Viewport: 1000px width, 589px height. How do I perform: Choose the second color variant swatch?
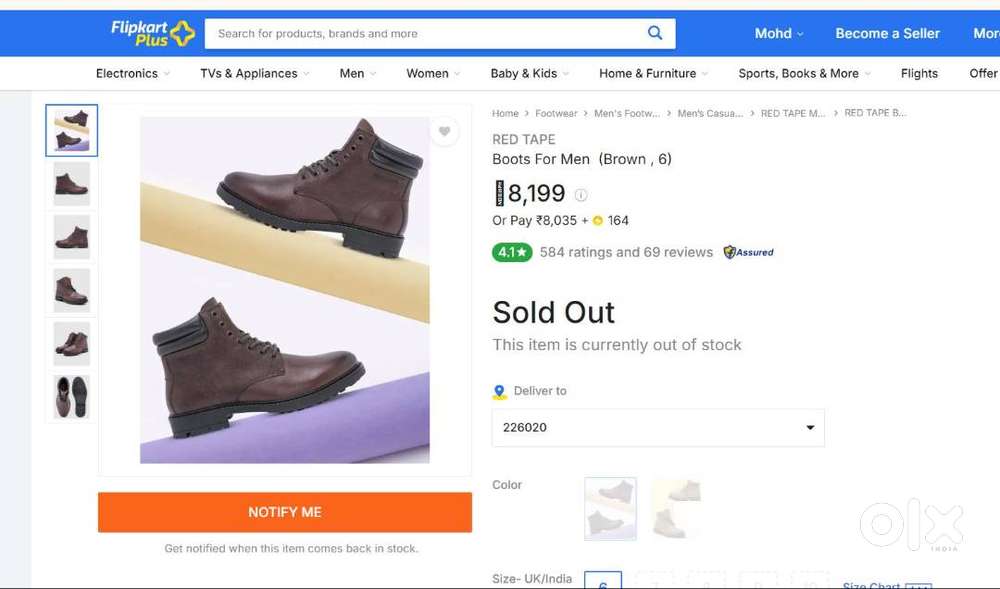point(677,509)
